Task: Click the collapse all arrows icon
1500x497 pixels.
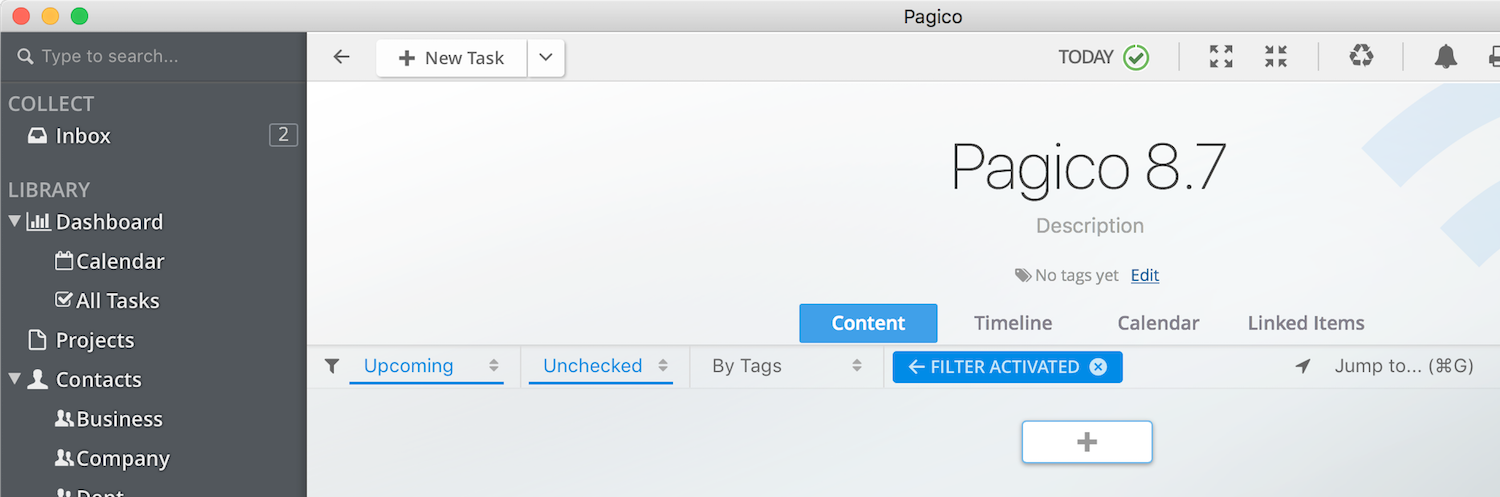Action: pos(1276,57)
